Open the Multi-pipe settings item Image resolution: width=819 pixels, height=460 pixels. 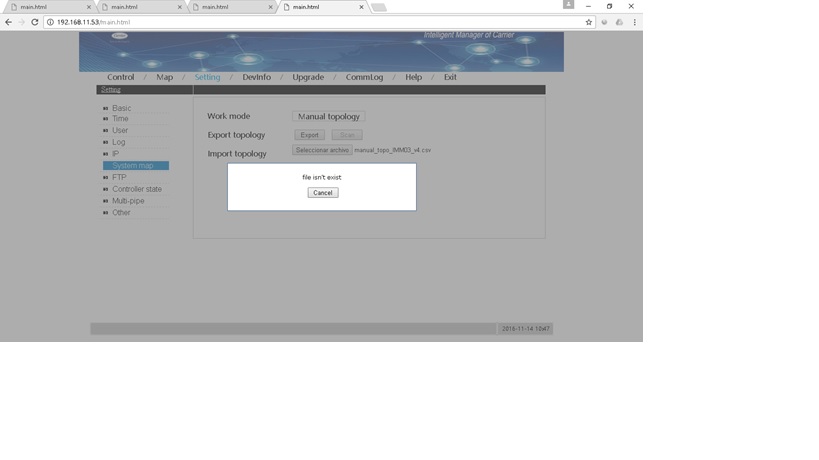pos(128,201)
